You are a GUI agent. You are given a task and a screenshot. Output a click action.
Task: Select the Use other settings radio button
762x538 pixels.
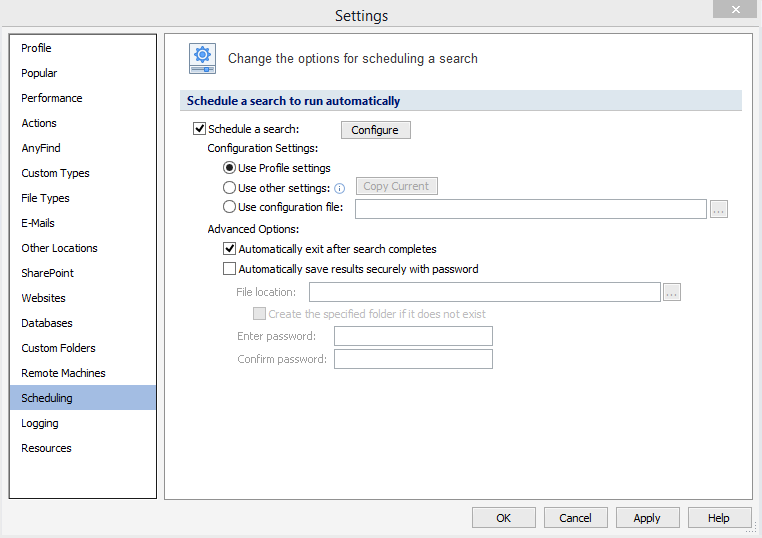(x=229, y=188)
